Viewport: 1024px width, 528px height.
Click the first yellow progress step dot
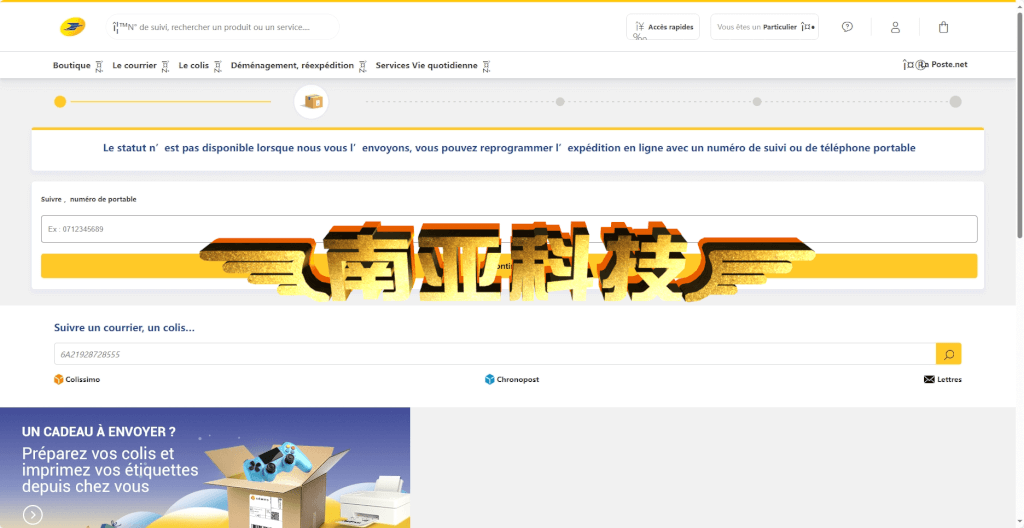click(x=60, y=102)
